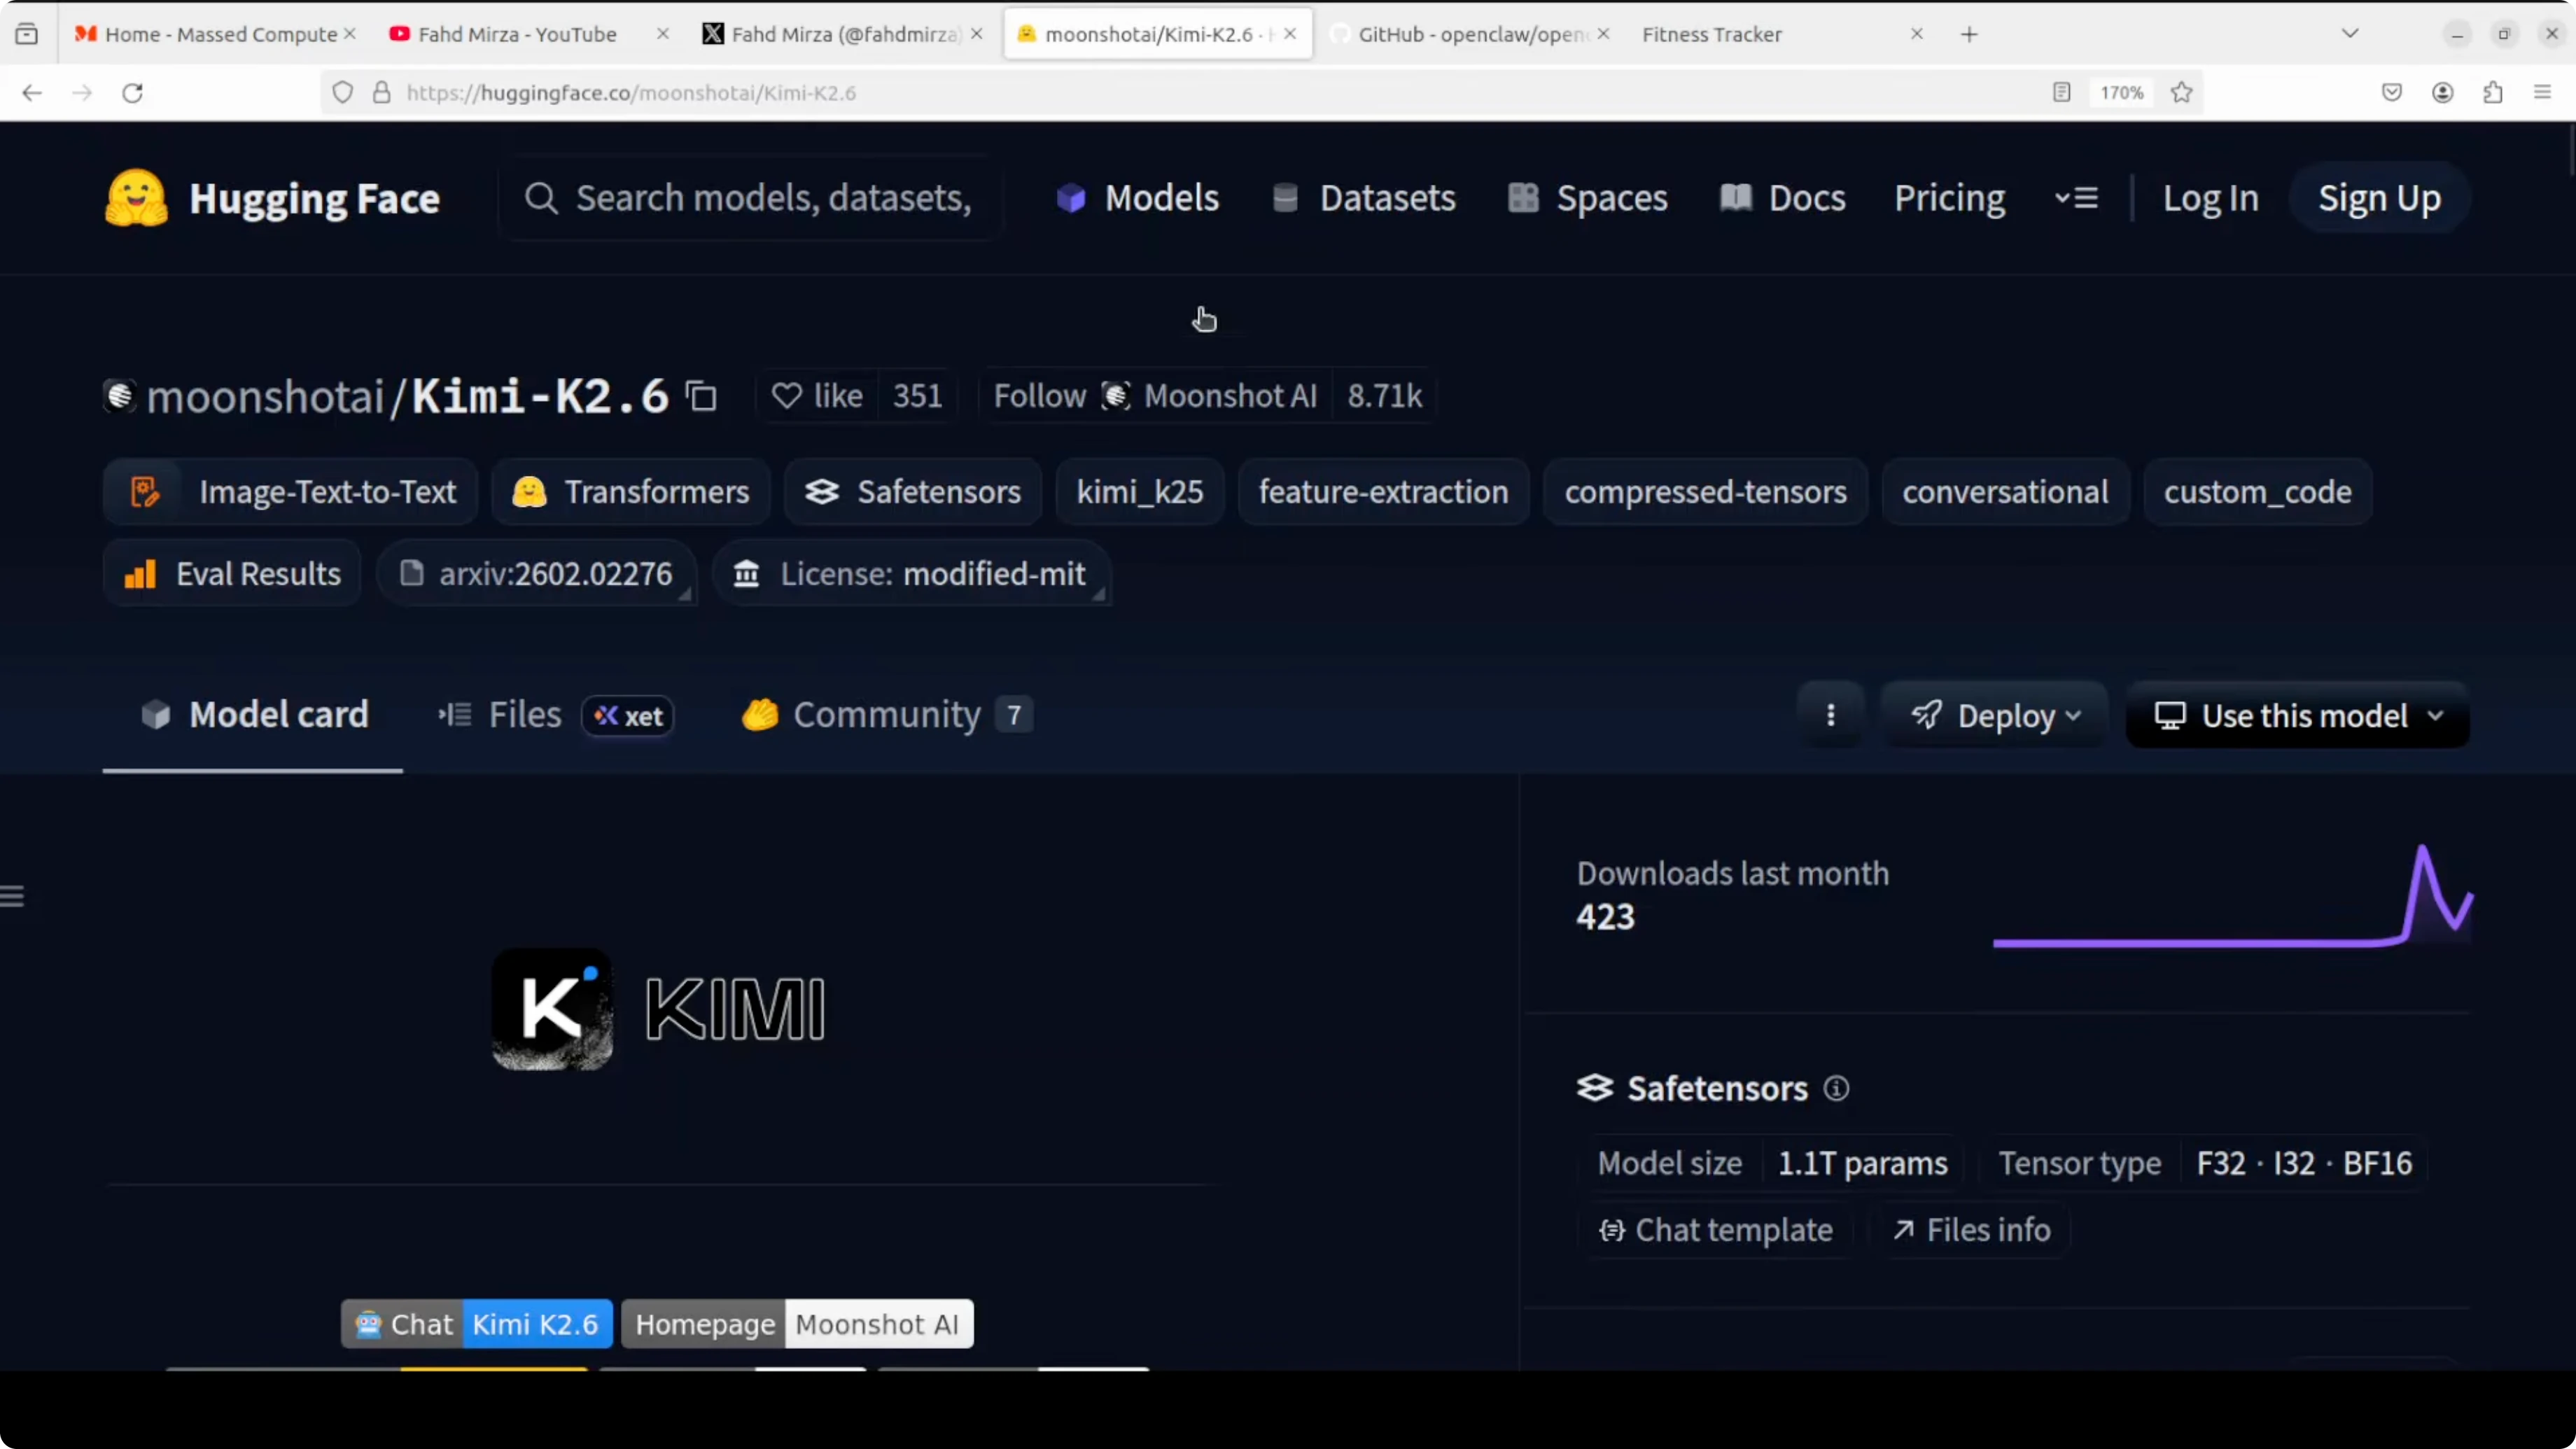The width and height of the screenshot is (2576, 1449).
Task: Open the Community tab
Action: click(x=885, y=715)
